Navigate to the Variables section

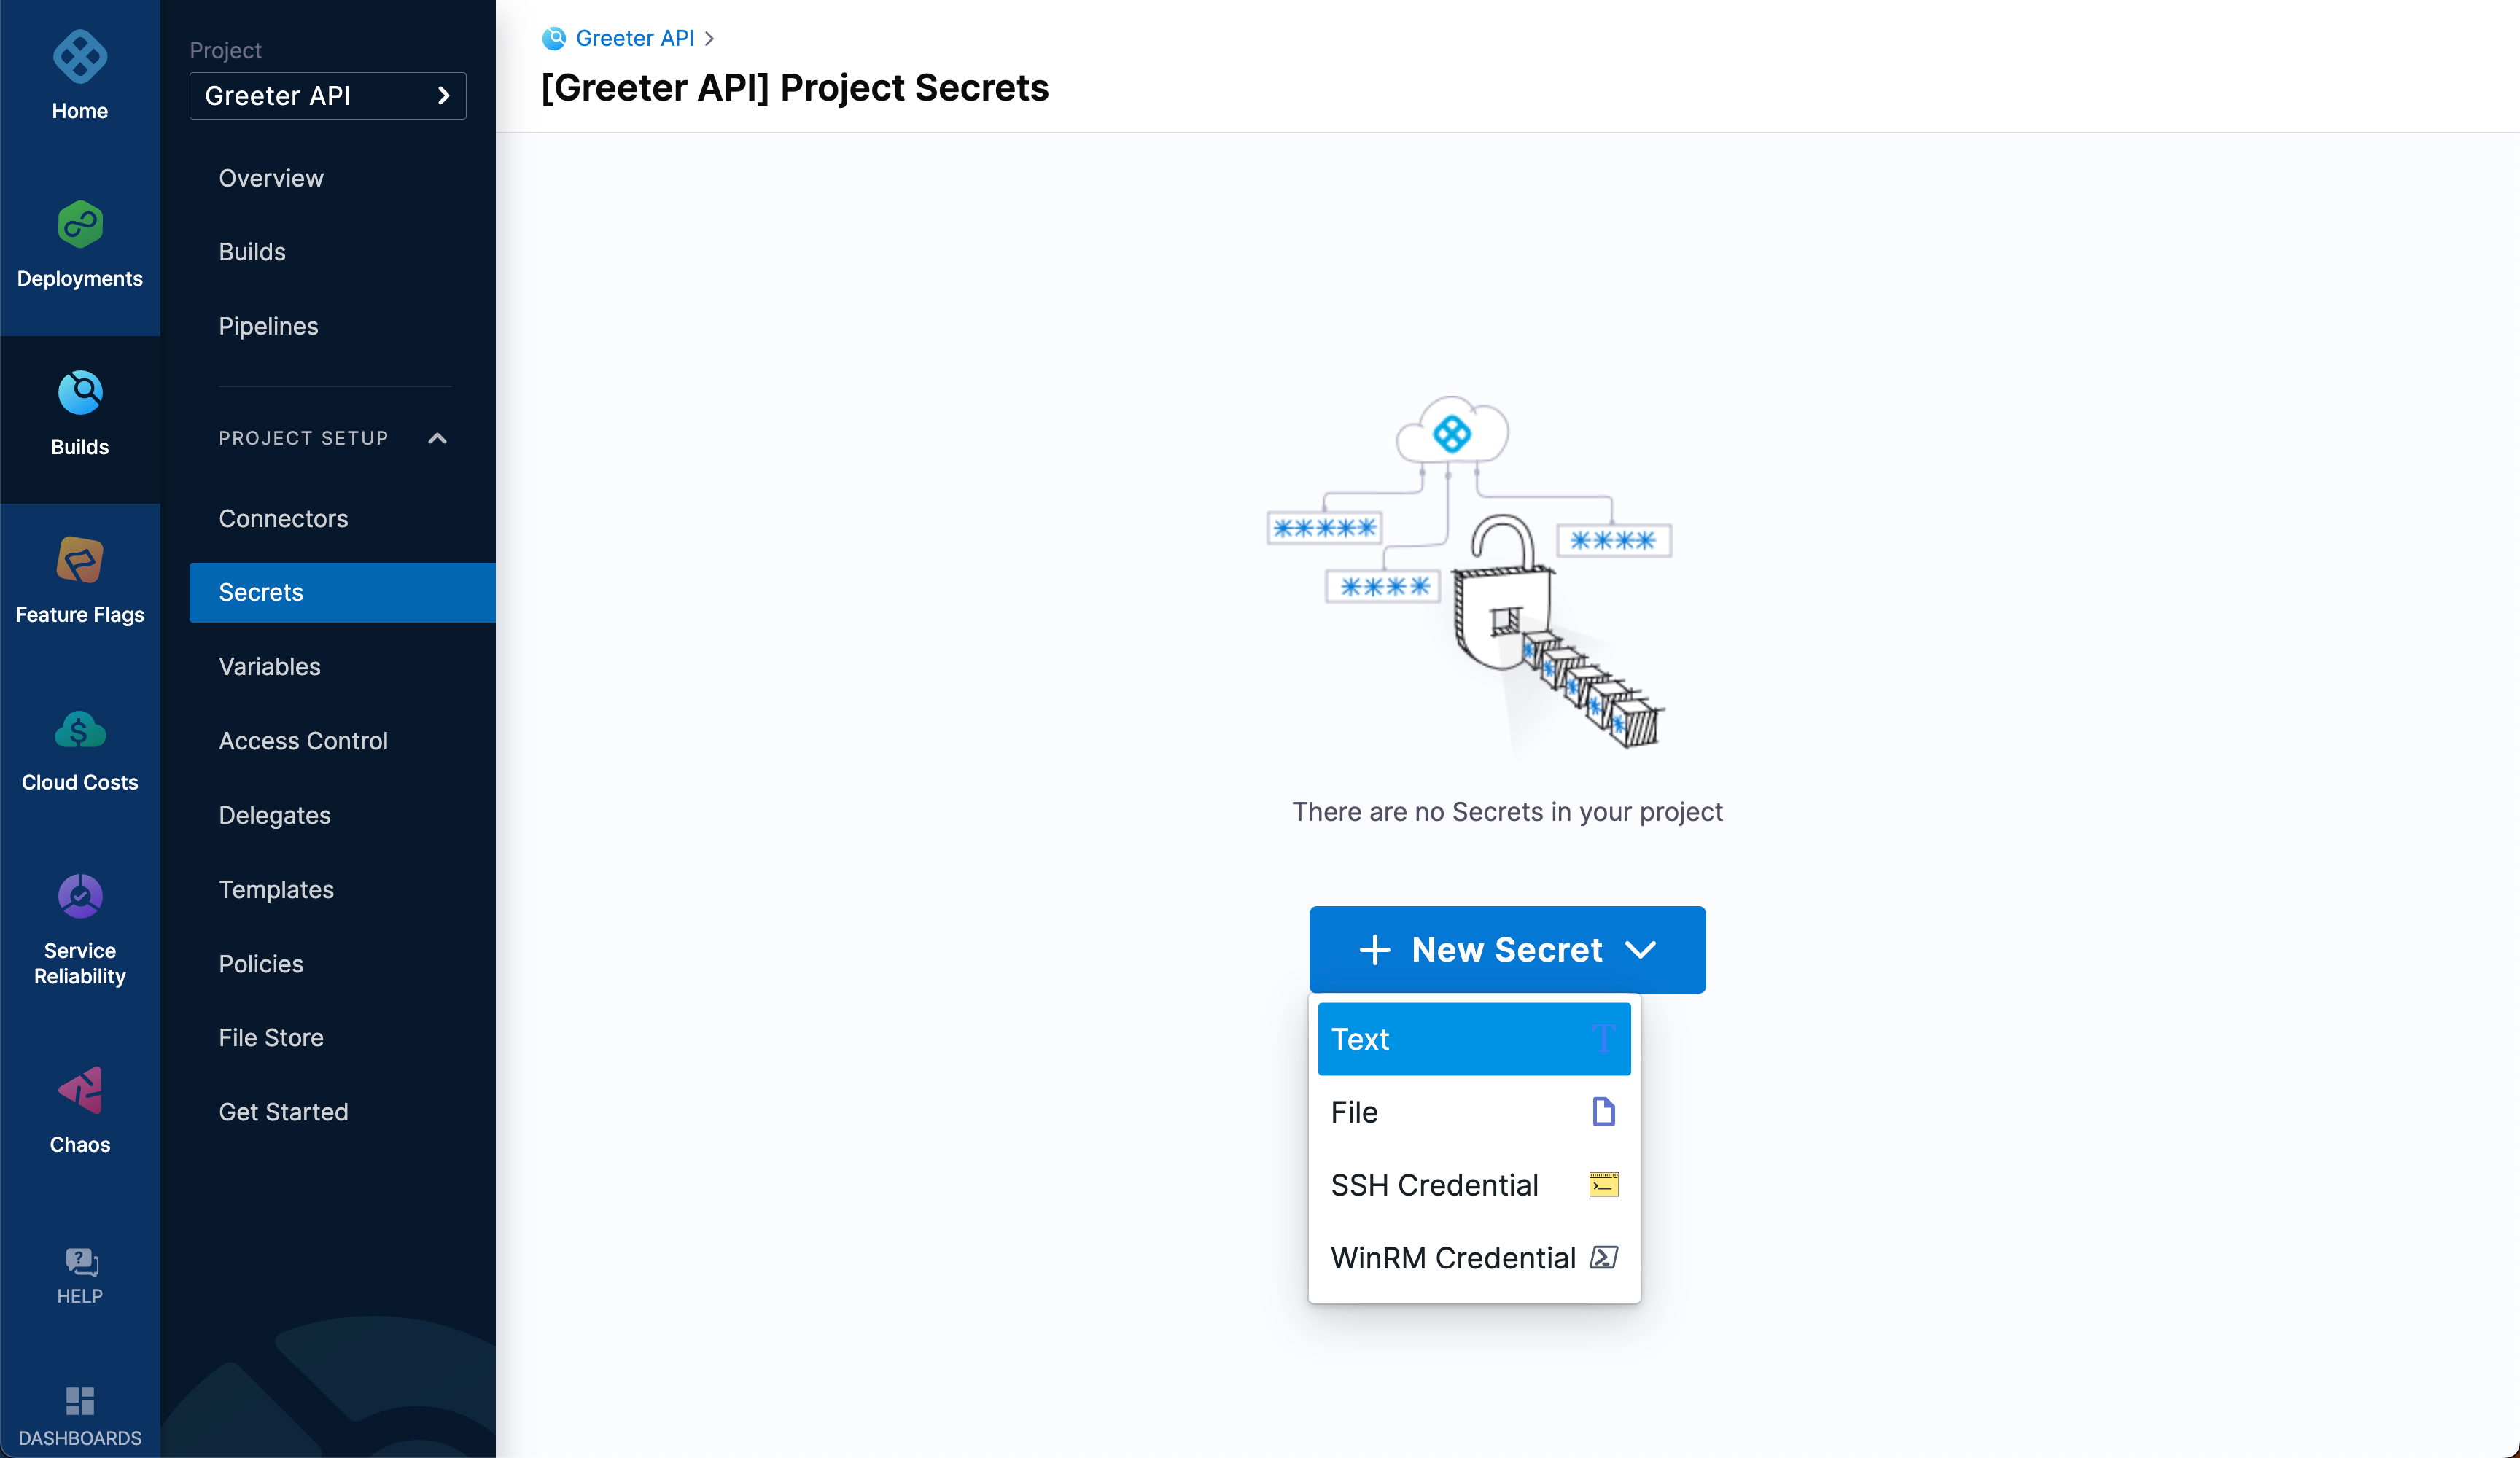point(269,666)
